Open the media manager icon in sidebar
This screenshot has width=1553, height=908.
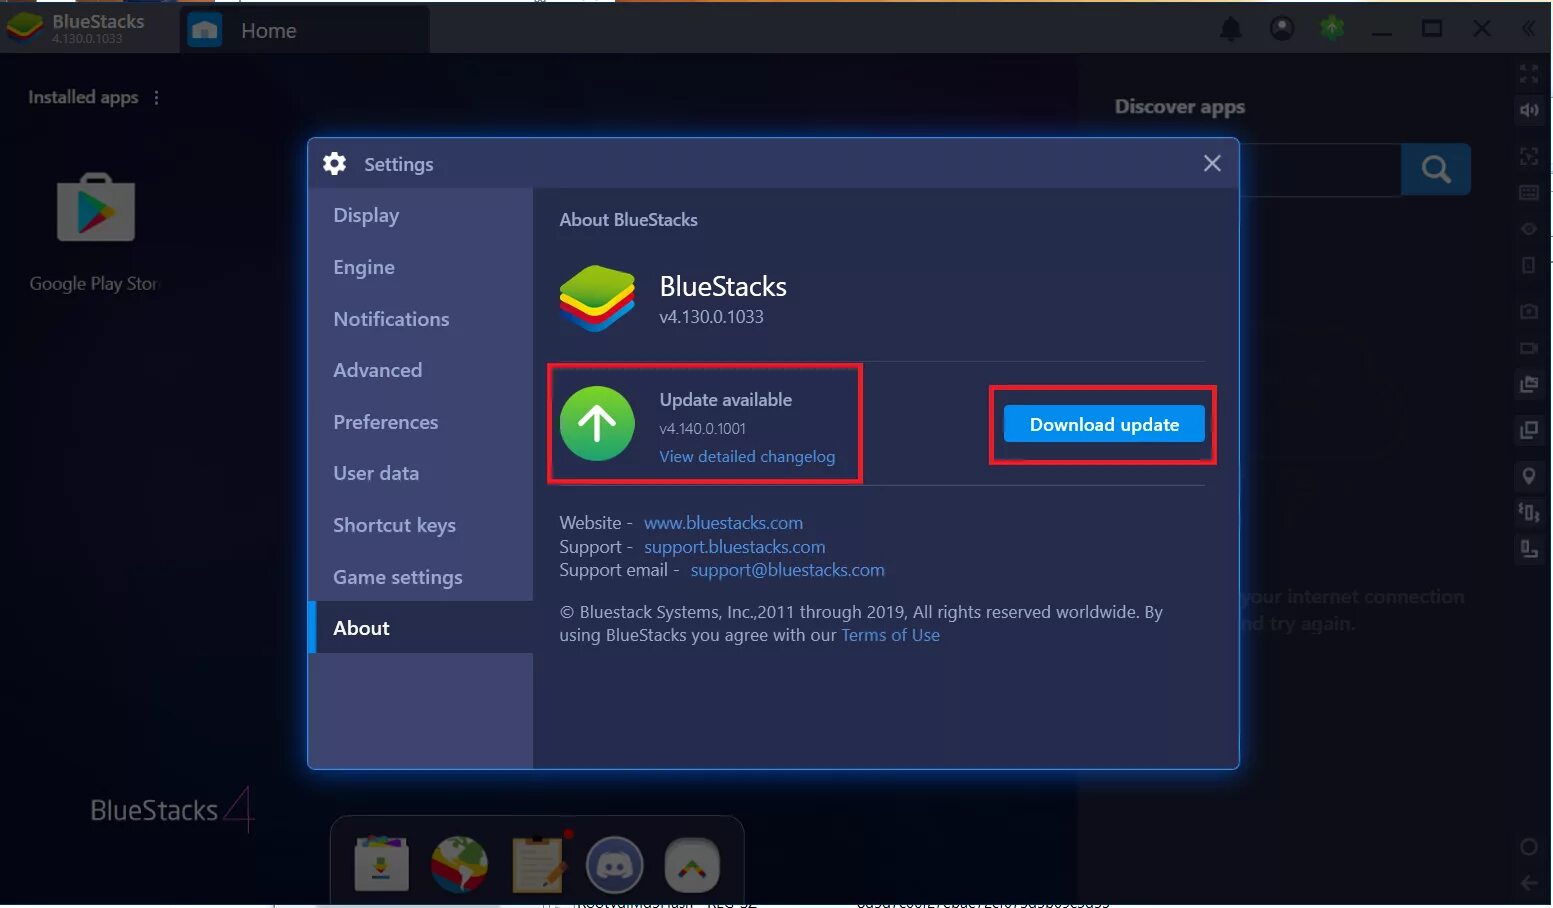[1529, 384]
